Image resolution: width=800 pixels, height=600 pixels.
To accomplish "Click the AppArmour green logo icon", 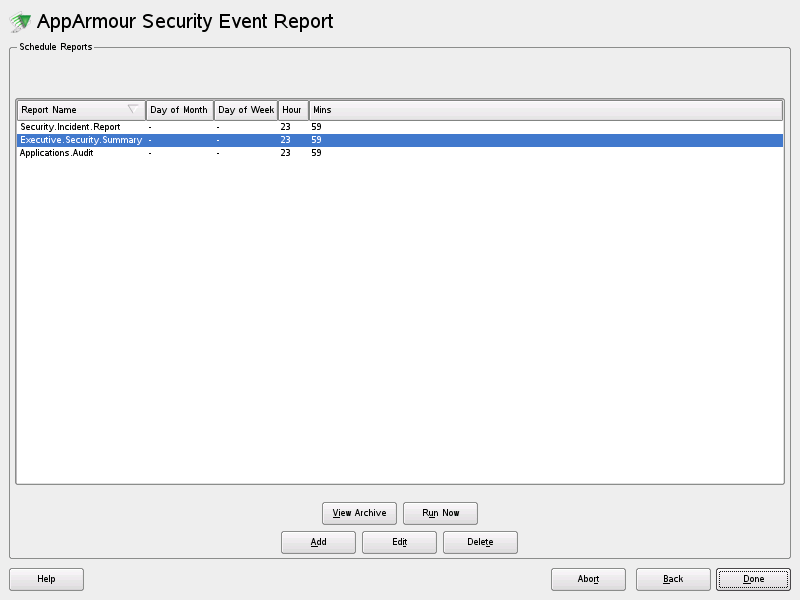I will tap(19, 20).
